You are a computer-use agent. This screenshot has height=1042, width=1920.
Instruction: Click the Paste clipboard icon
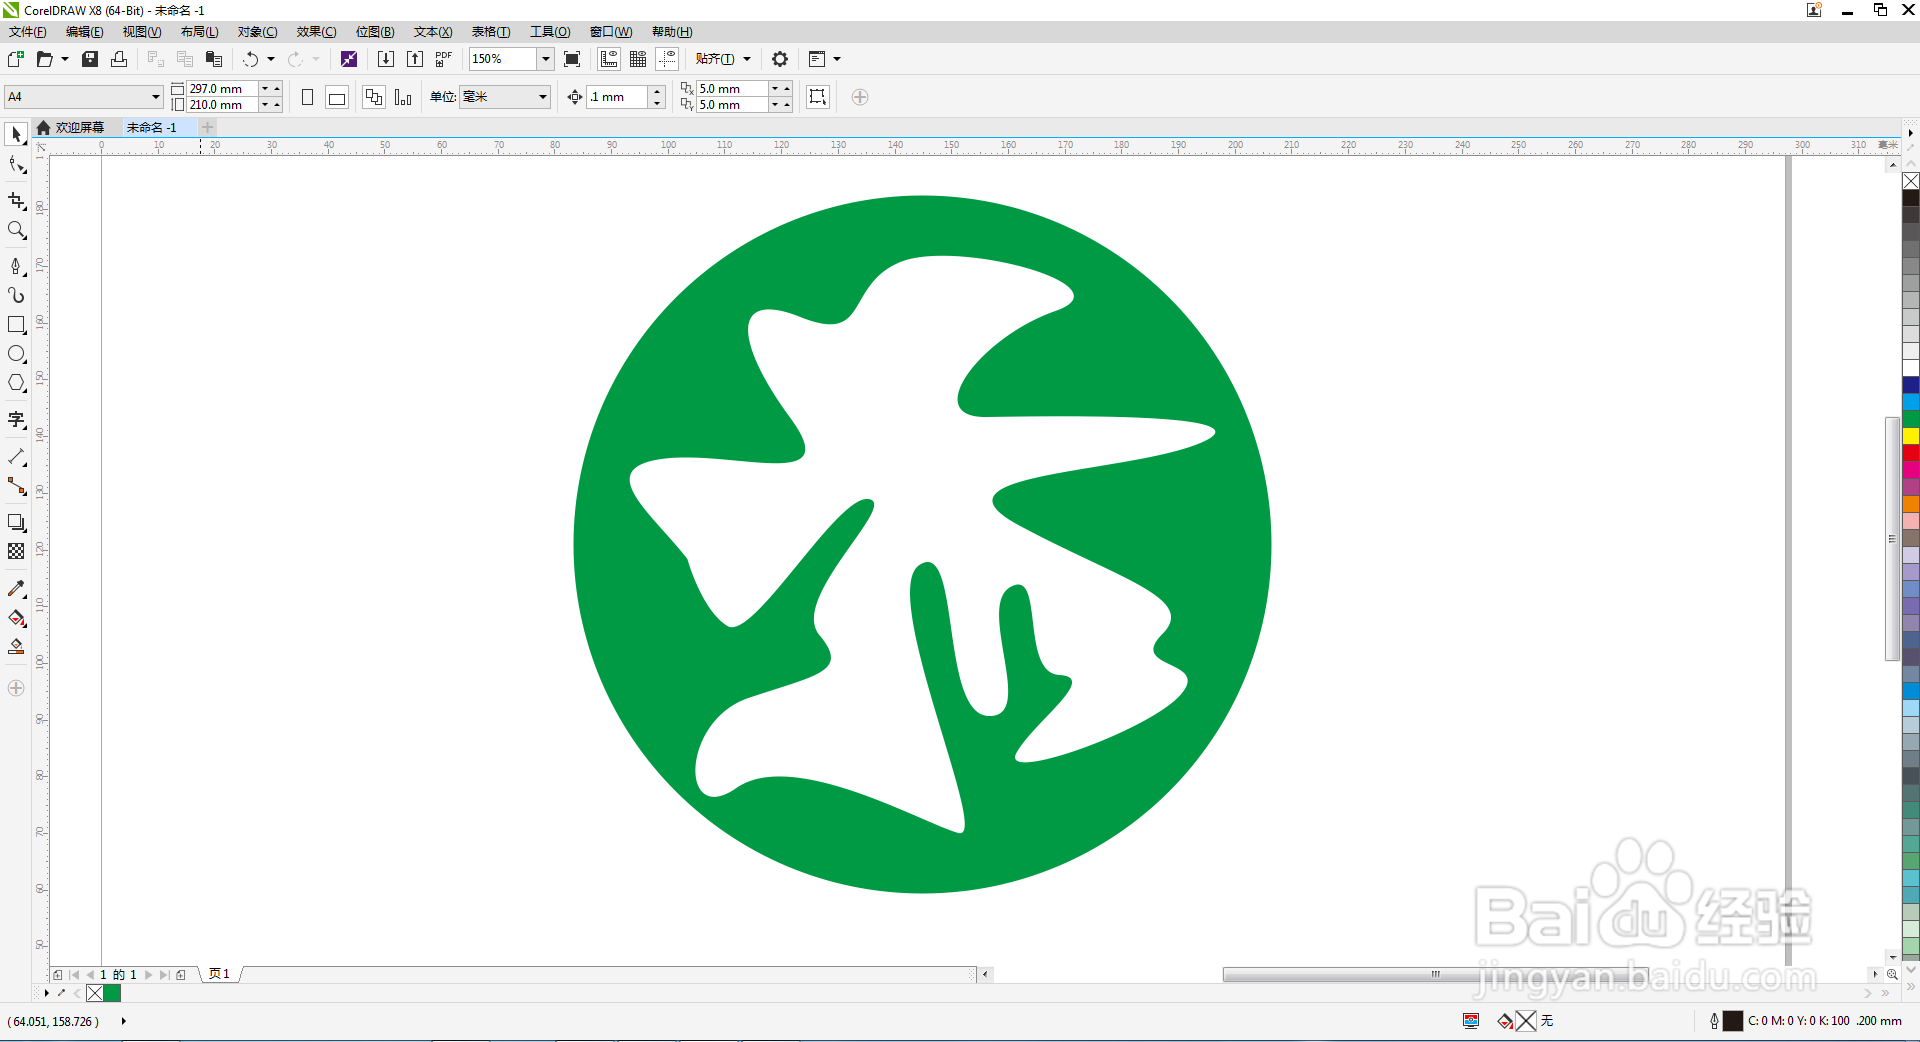pyautogui.click(x=214, y=59)
